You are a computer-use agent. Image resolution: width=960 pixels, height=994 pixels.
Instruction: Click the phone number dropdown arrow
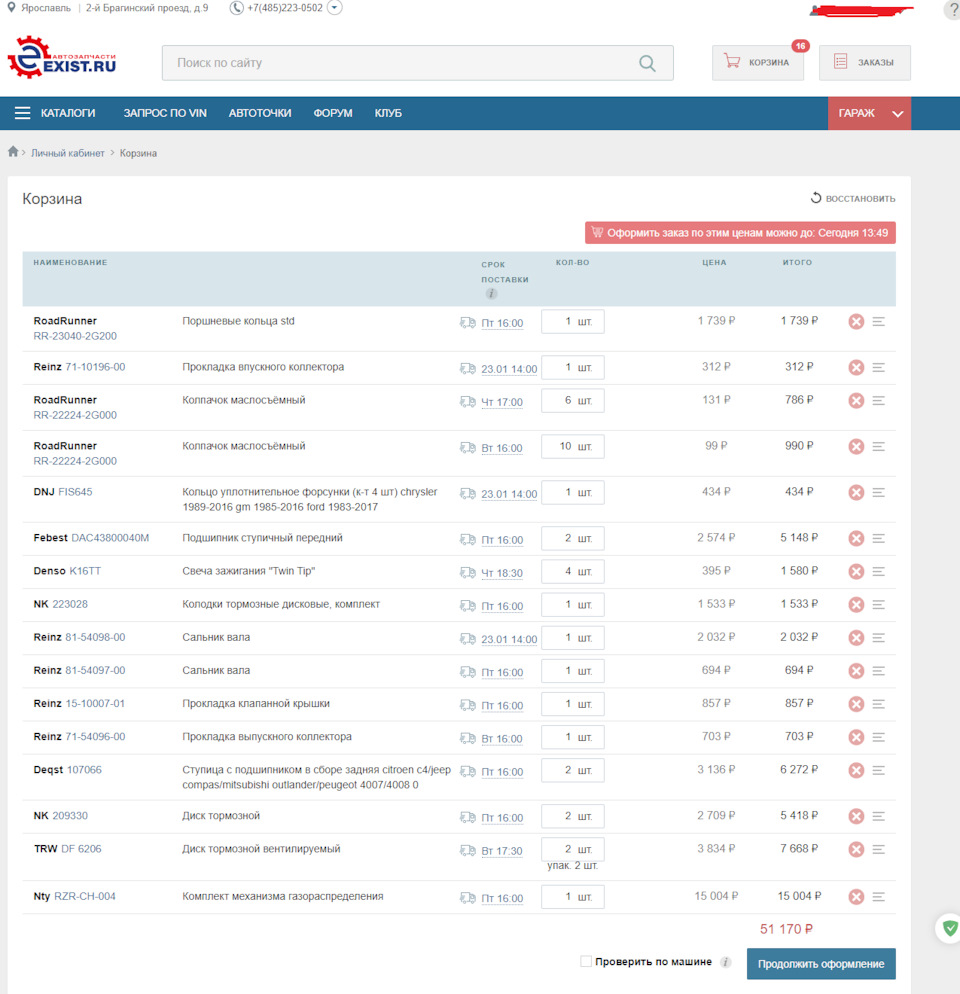click(x=334, y=8)
